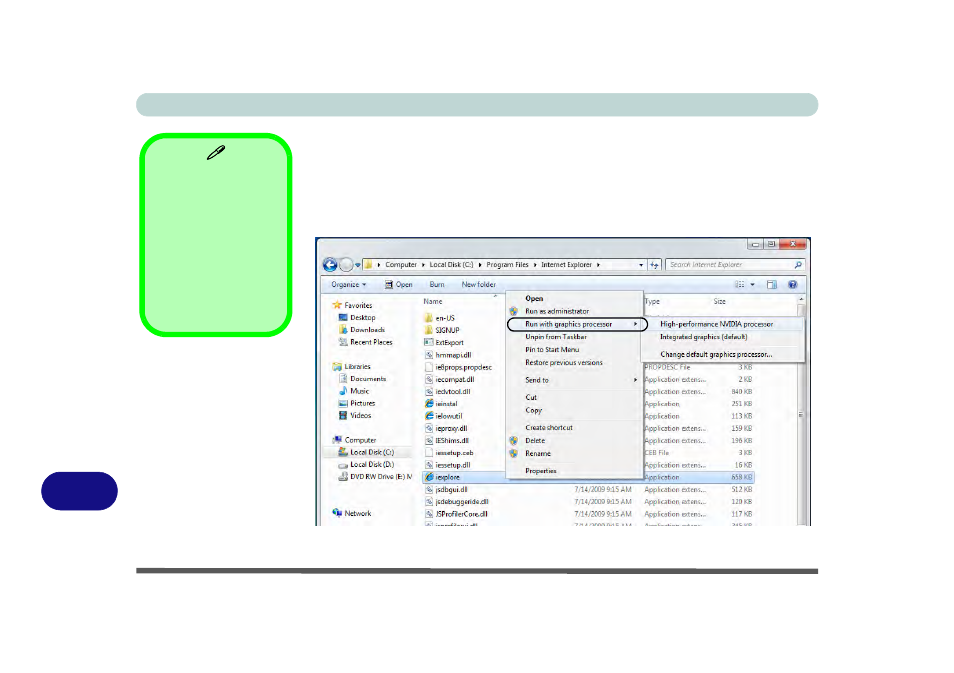Click the Size column header
The image size is (954, 673).
720,301
